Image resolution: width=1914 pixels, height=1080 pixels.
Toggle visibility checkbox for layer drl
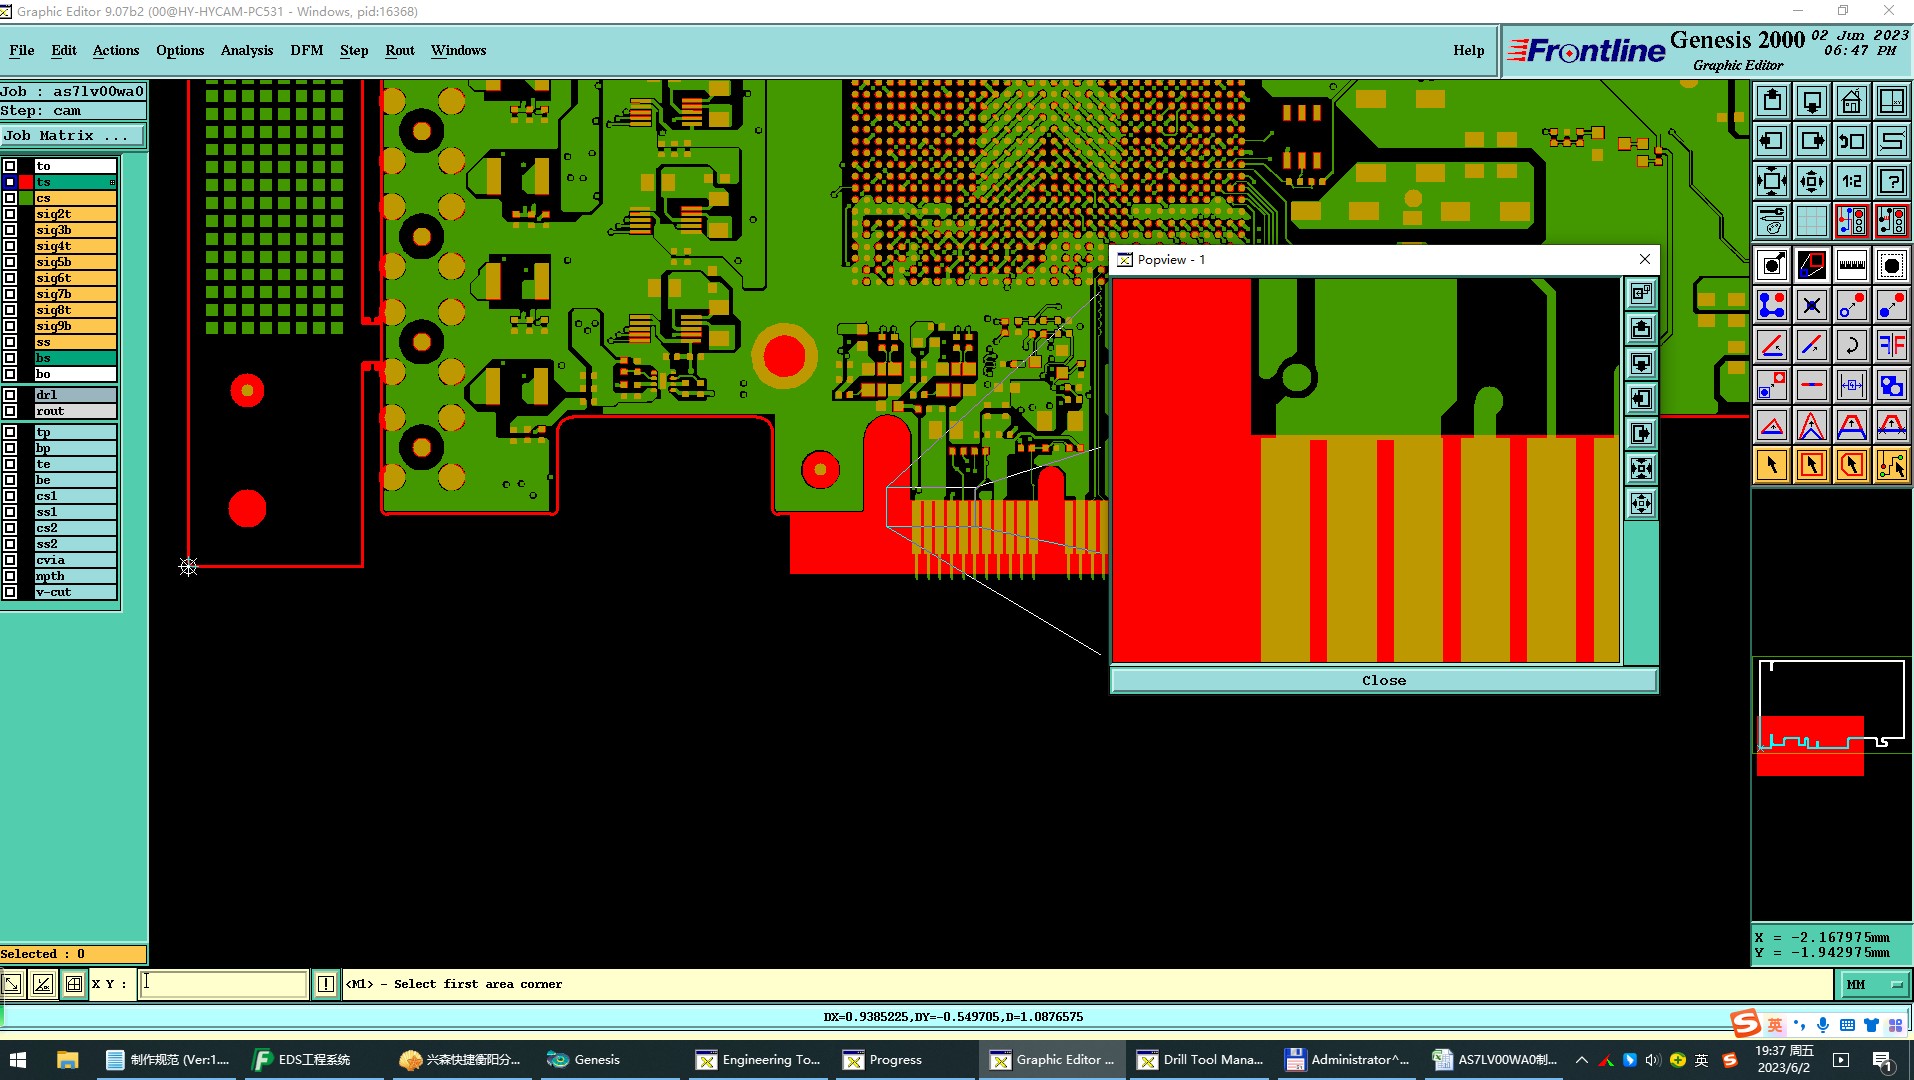[x=10, y=395]
